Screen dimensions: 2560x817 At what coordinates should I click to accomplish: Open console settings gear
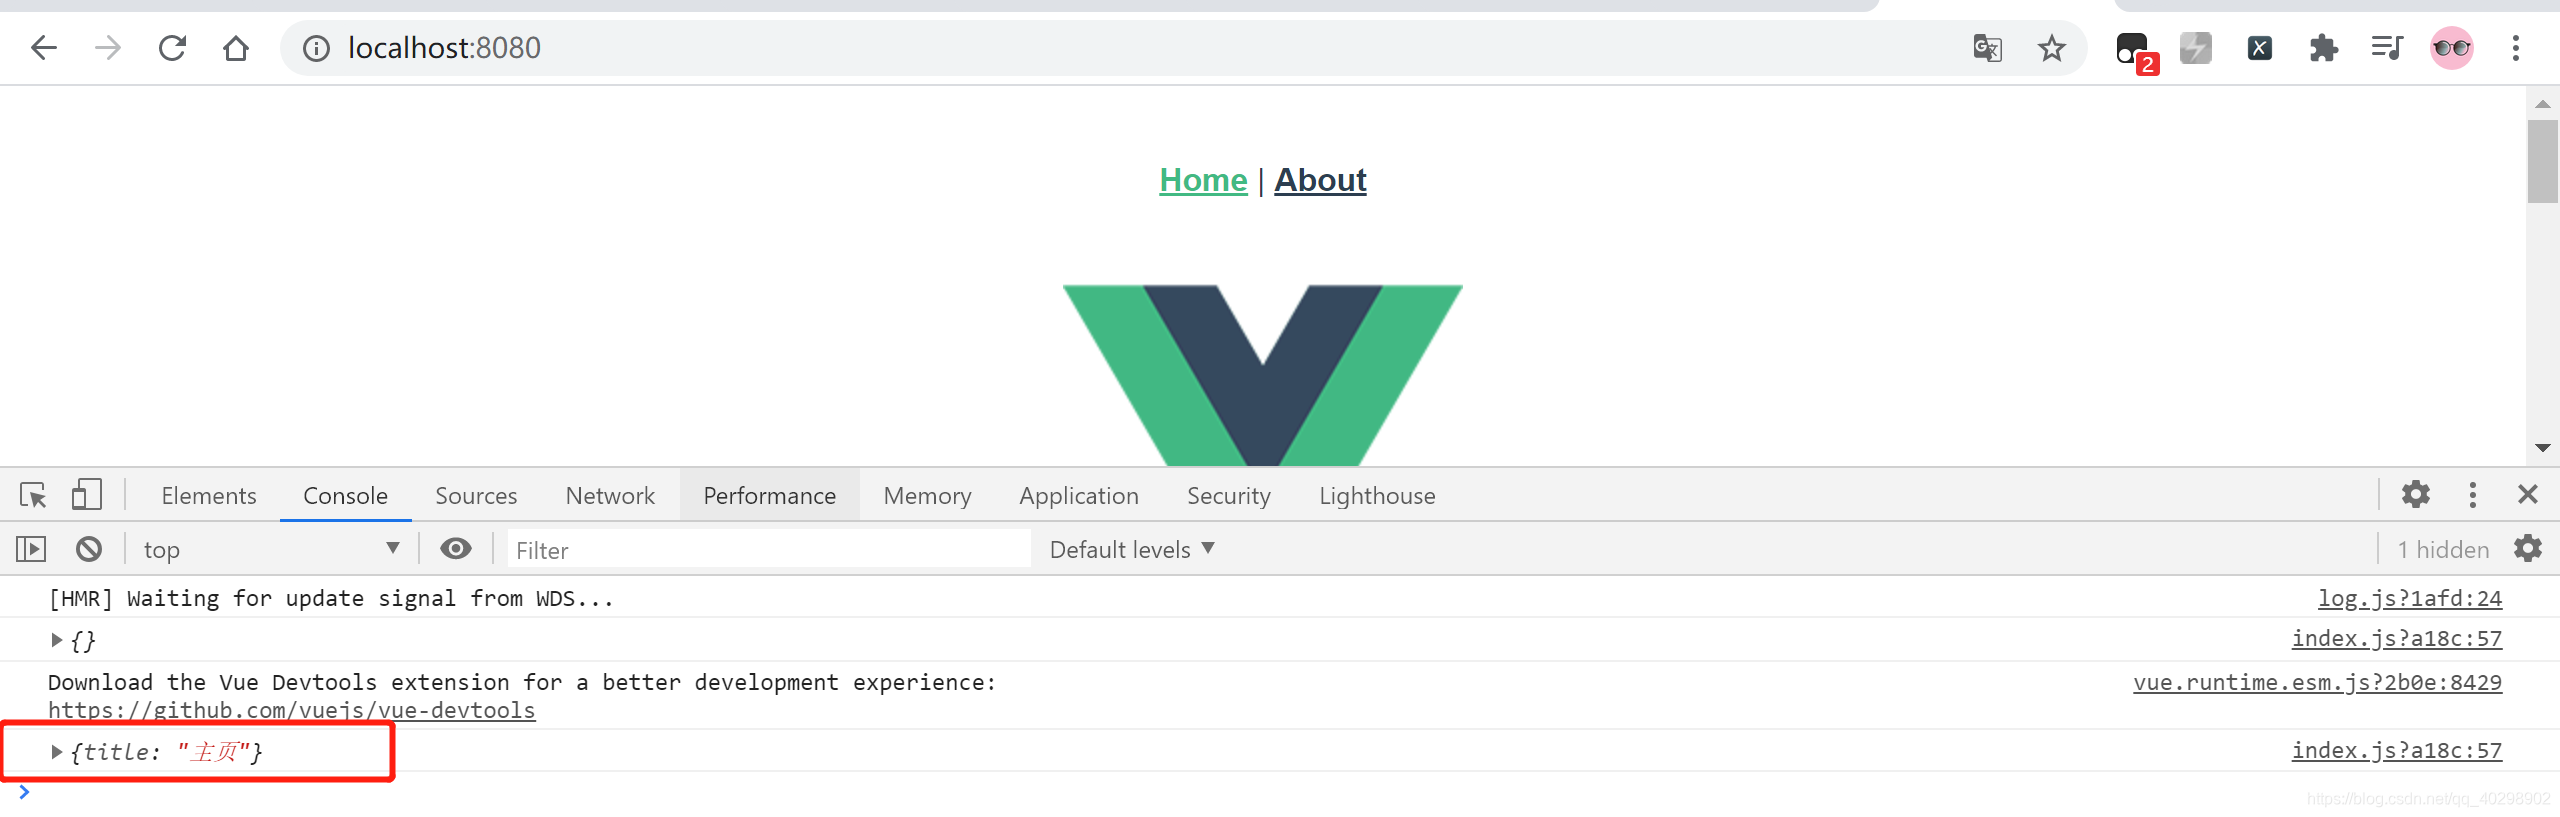click(2528, 548)
